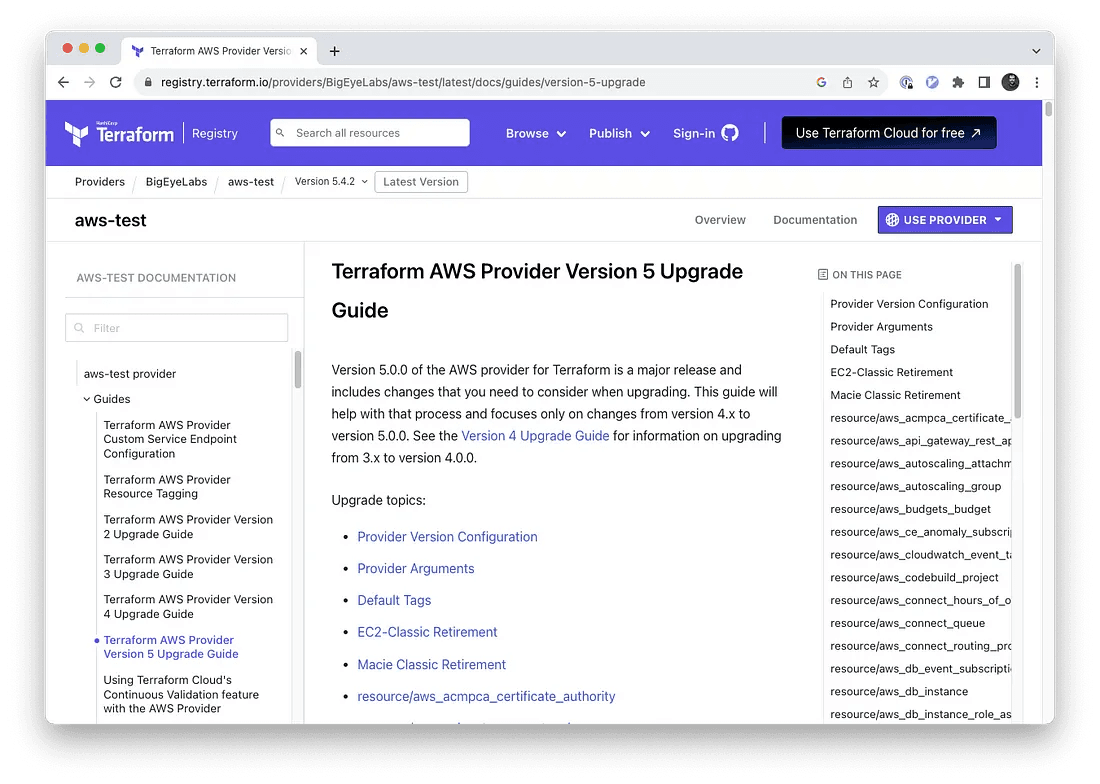
Task: Reload the page with the refresh icon
Action: (x=116, y=82)
